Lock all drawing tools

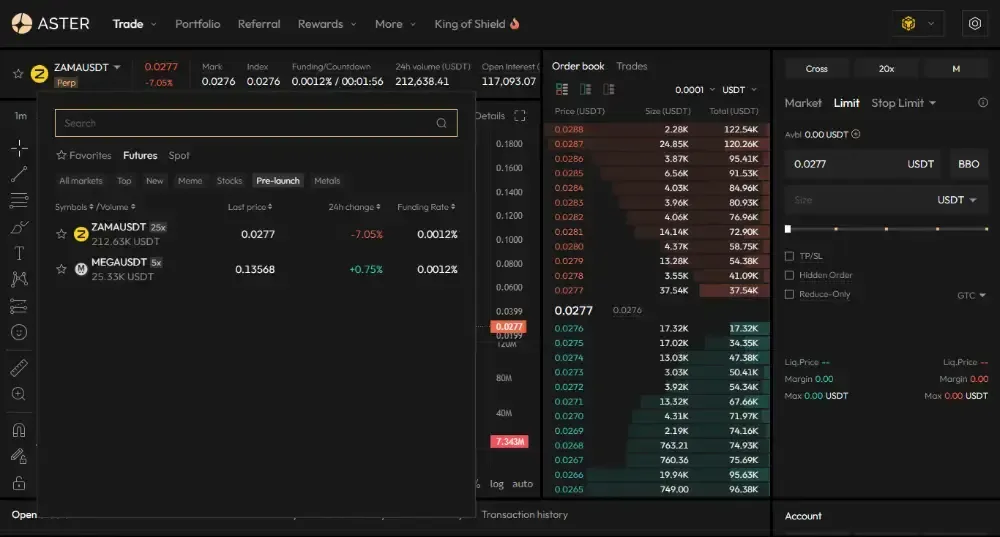click(x=19, y=483)
